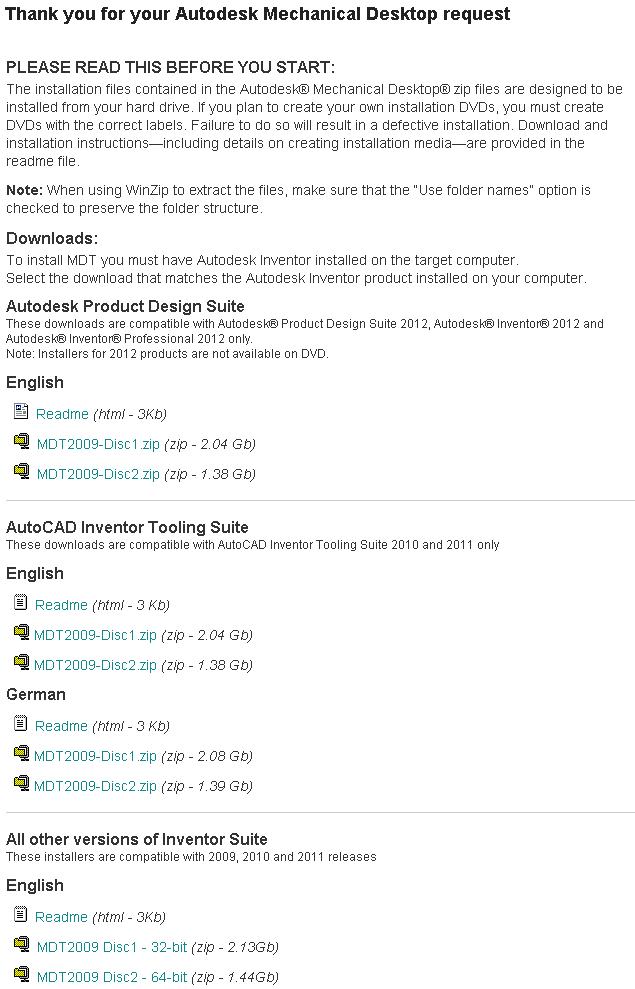Download the MDT2009 Disc1 - 32-bit link
The width and height of the screenshot is (635, 989).
[111, 947]
